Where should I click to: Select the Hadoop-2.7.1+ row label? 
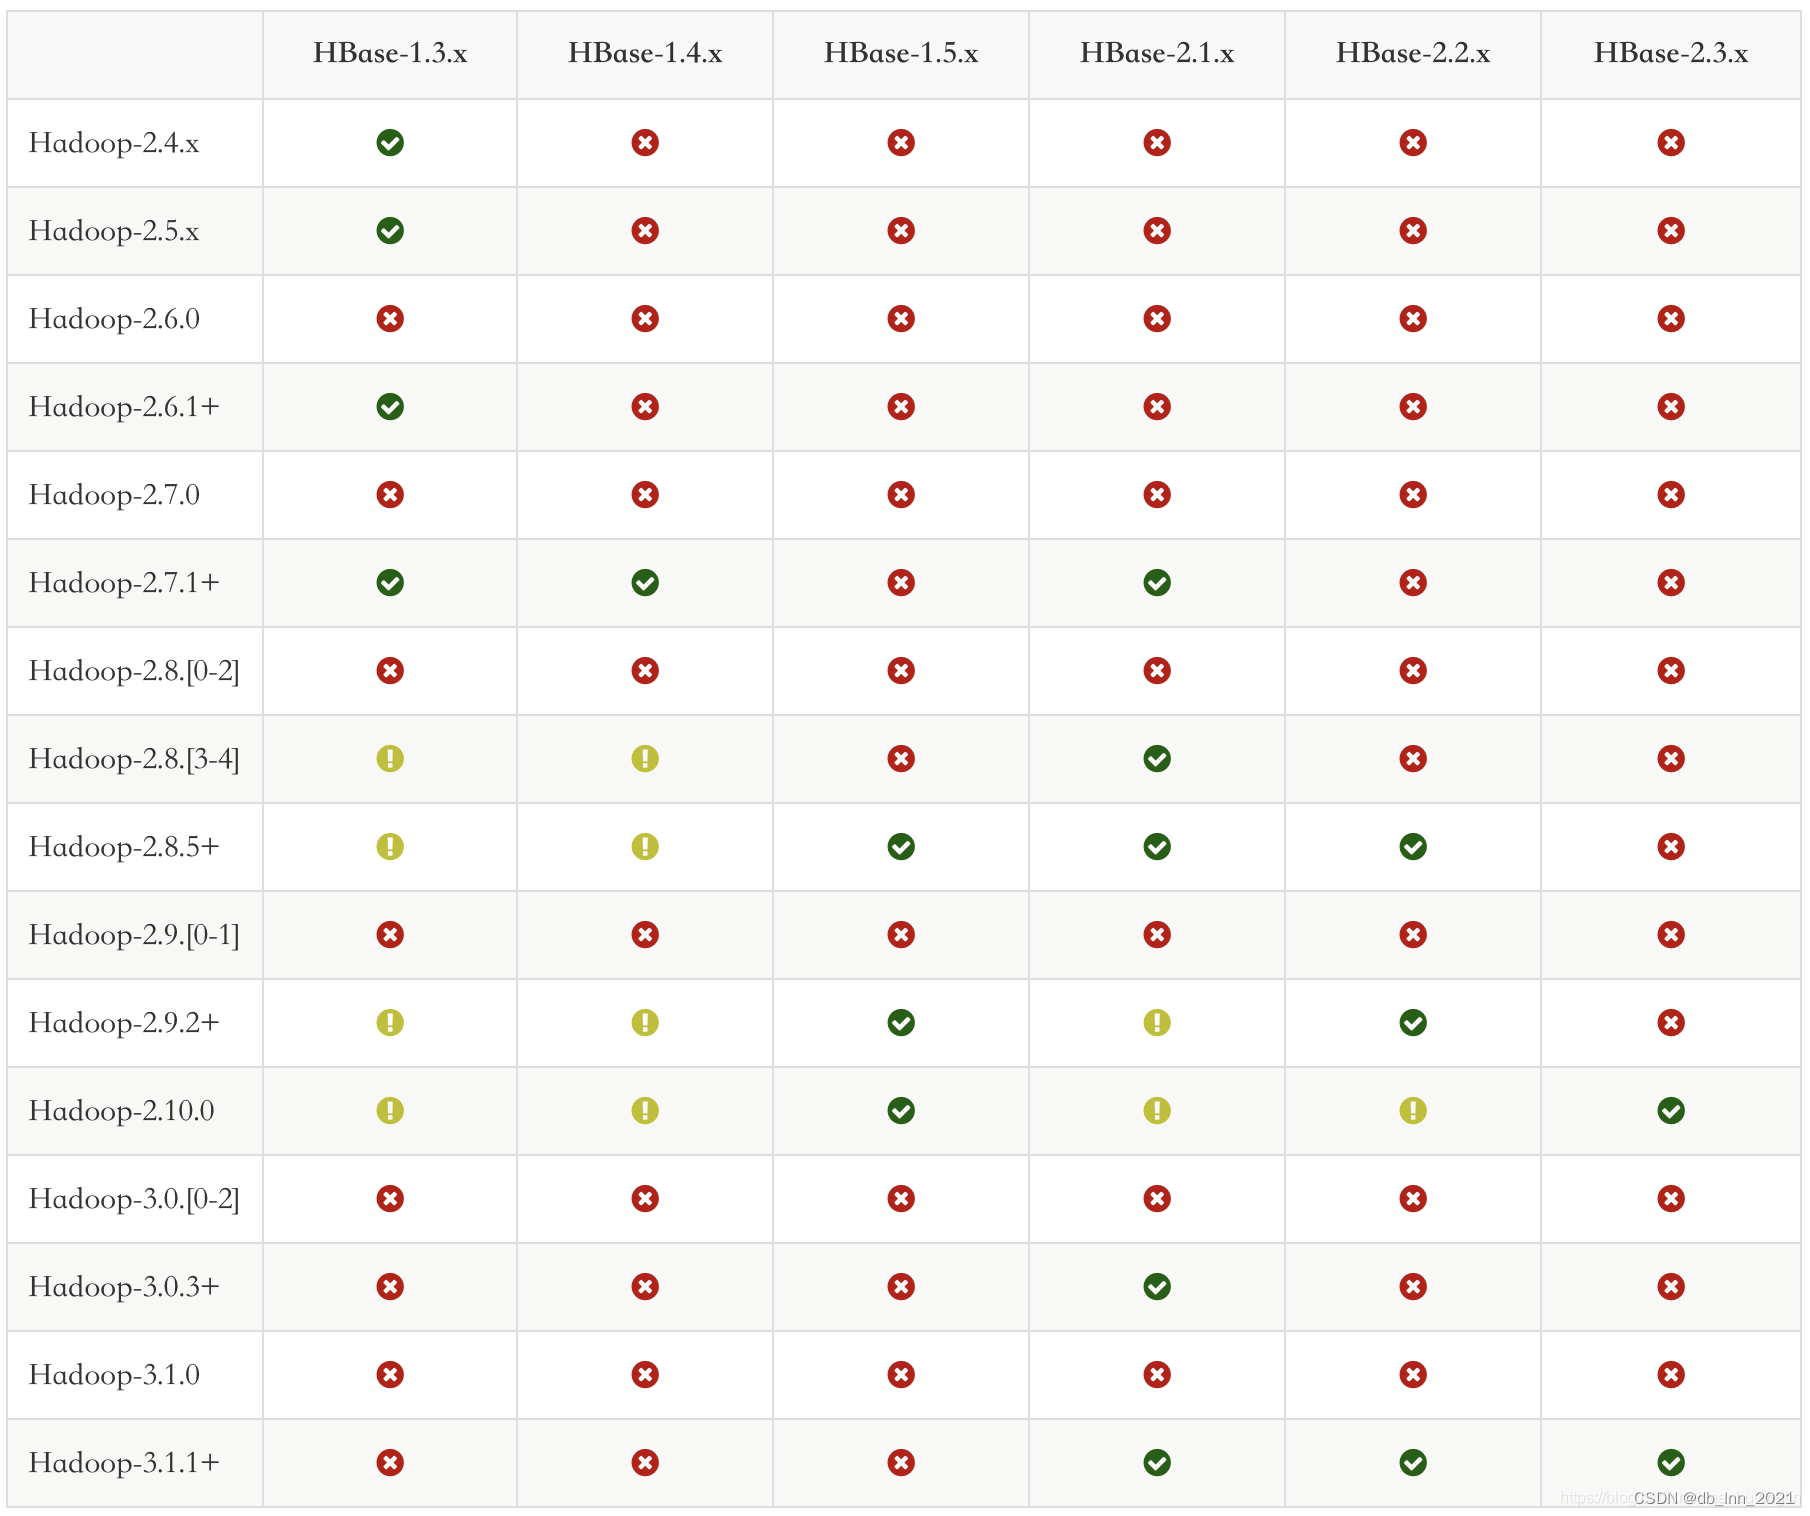pos(124,583)
